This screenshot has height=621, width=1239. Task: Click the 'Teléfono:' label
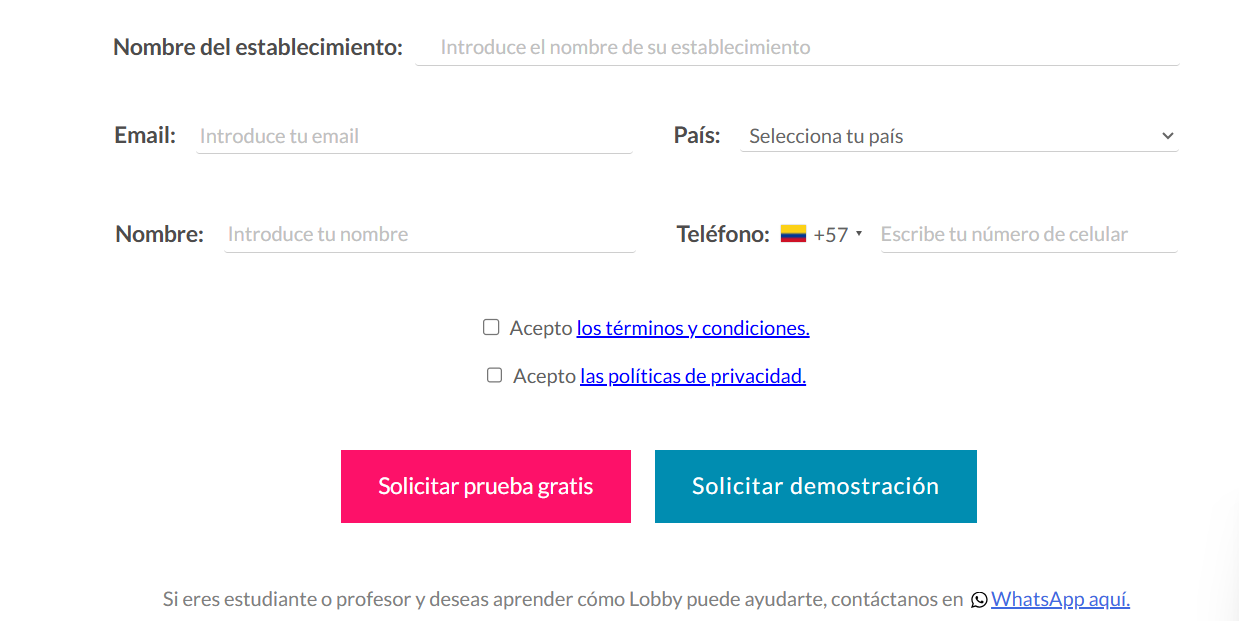pos(723,234)
